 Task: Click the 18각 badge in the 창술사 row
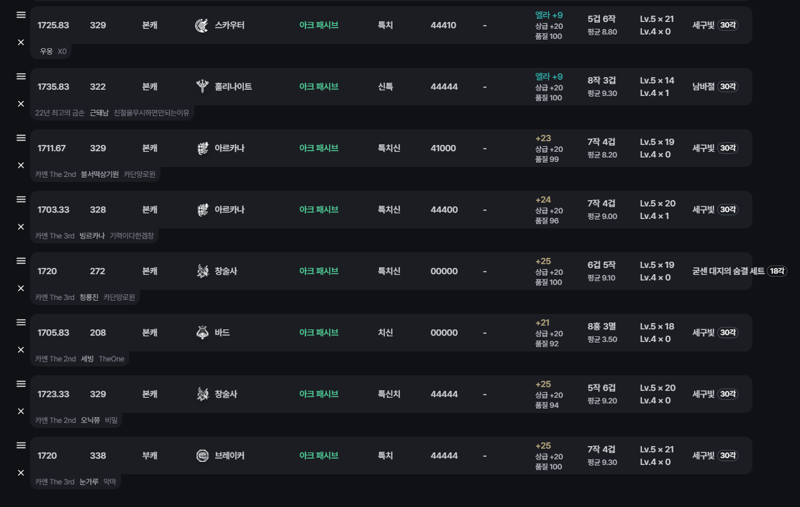click(x=777, y=271)
